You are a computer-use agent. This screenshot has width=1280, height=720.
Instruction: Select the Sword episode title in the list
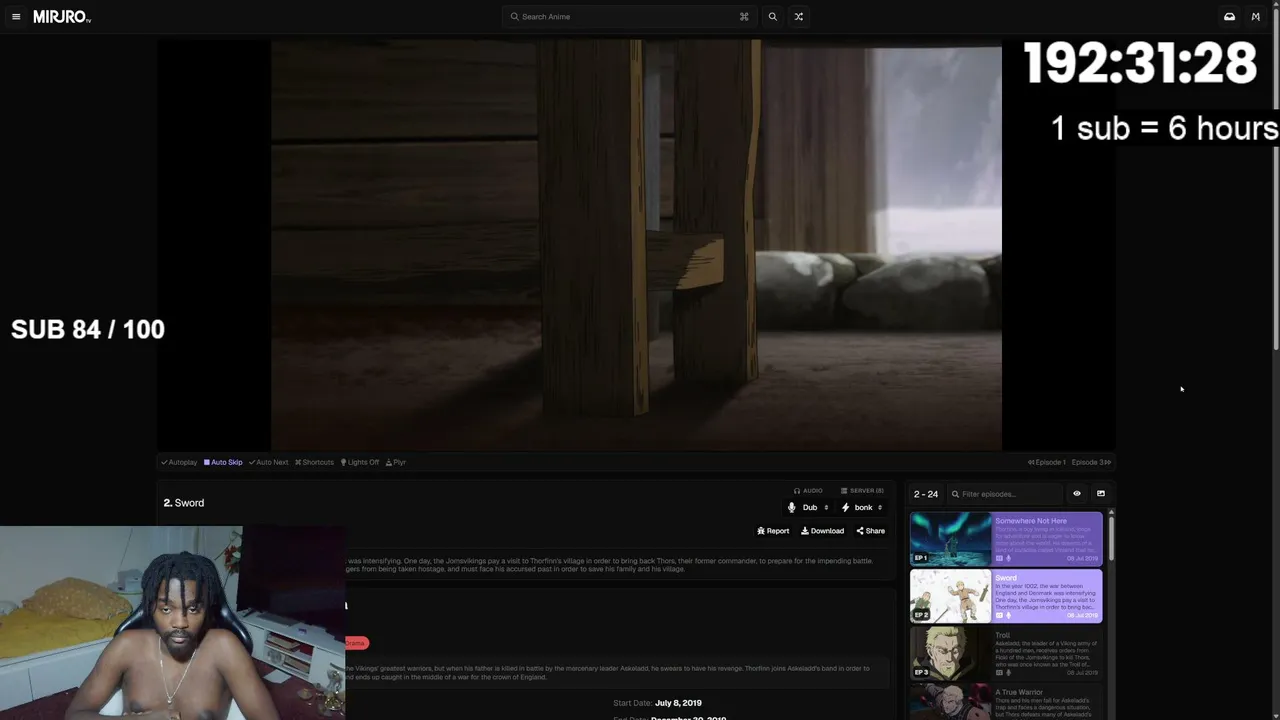(x=1006, y=578)
